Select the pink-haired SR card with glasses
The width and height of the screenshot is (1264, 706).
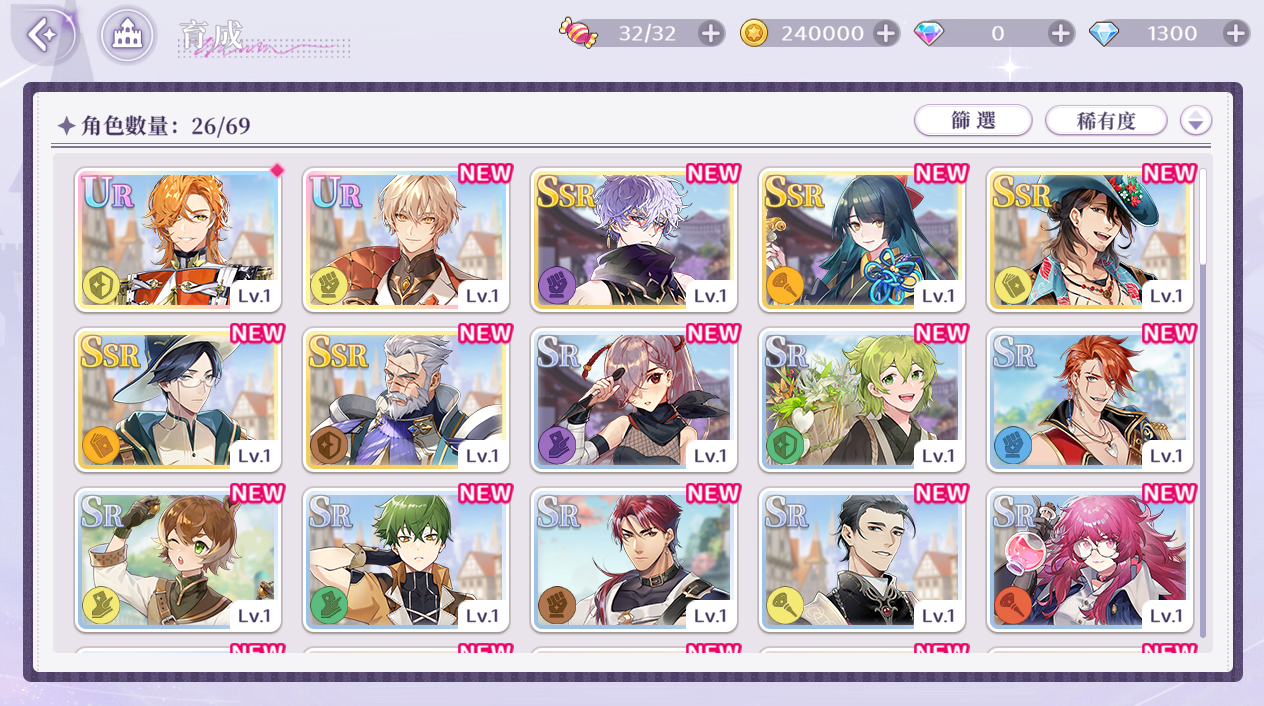(1090, 560)
